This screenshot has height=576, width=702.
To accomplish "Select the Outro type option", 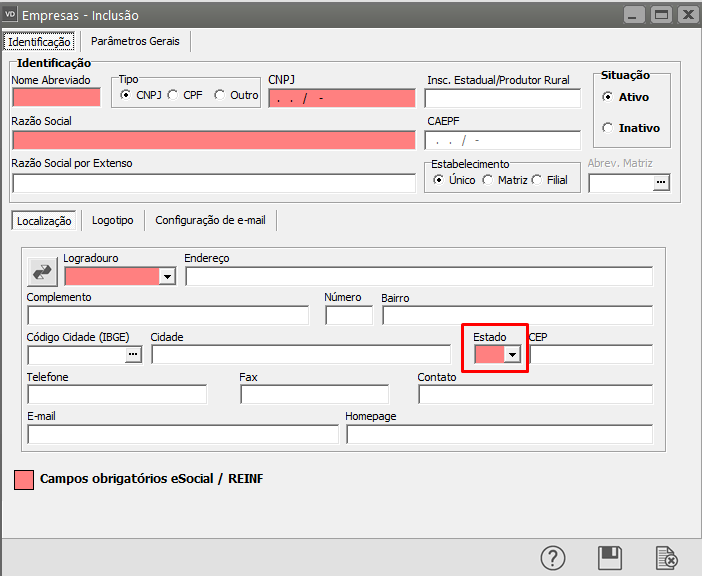I will pyautogui.click(x=219, y=95).
